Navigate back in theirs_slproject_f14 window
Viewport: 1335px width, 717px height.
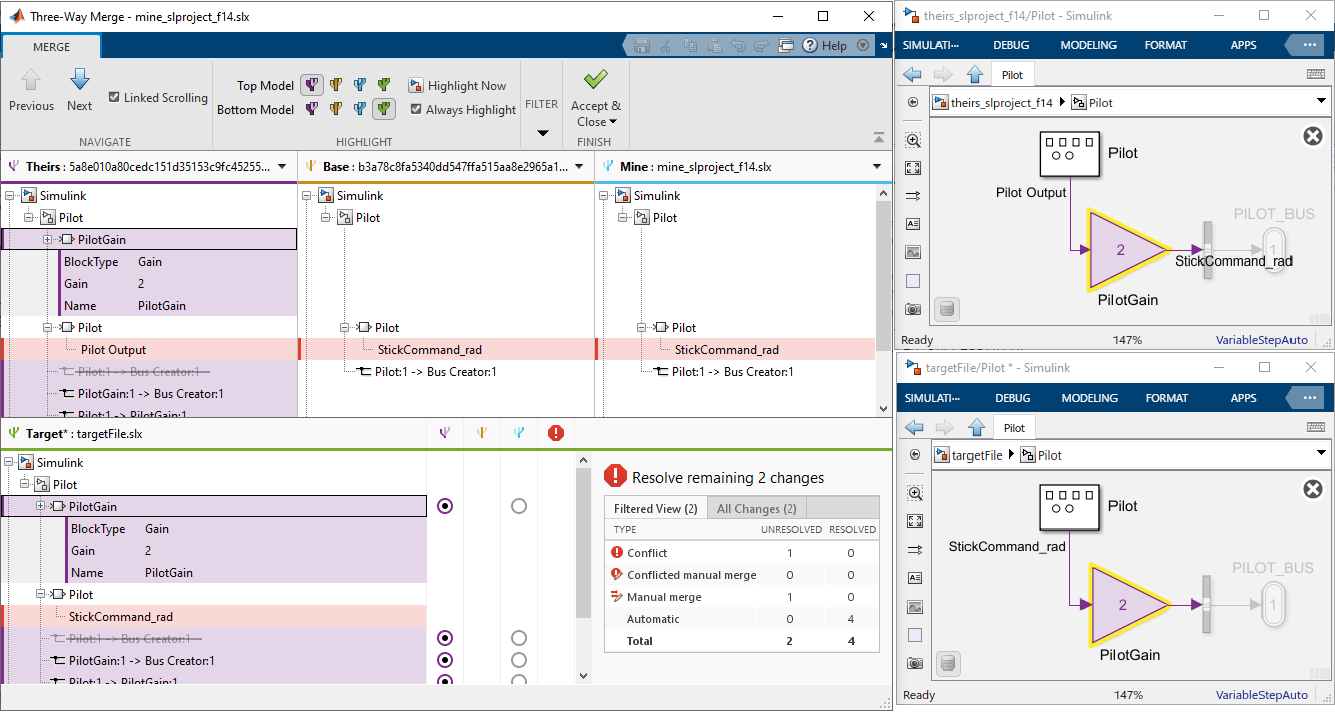[911, 75]
